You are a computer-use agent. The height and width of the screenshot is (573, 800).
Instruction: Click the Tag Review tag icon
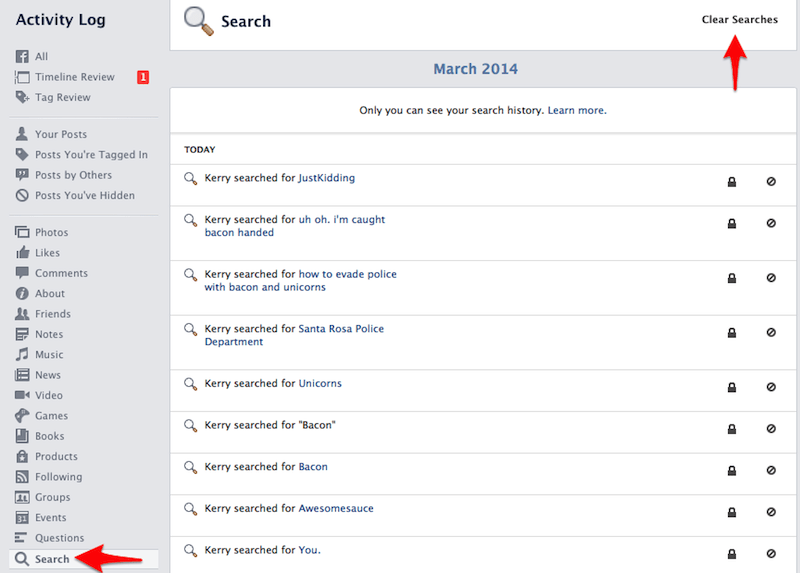22,97
